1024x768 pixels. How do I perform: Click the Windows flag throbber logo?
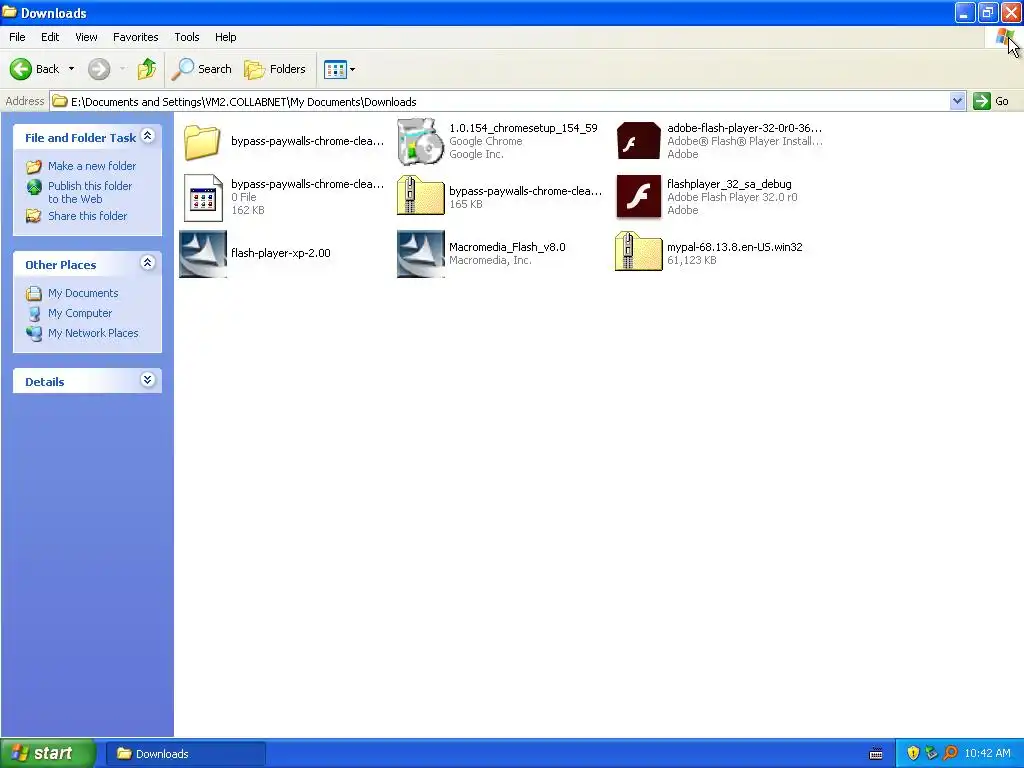pos(1004,37)
